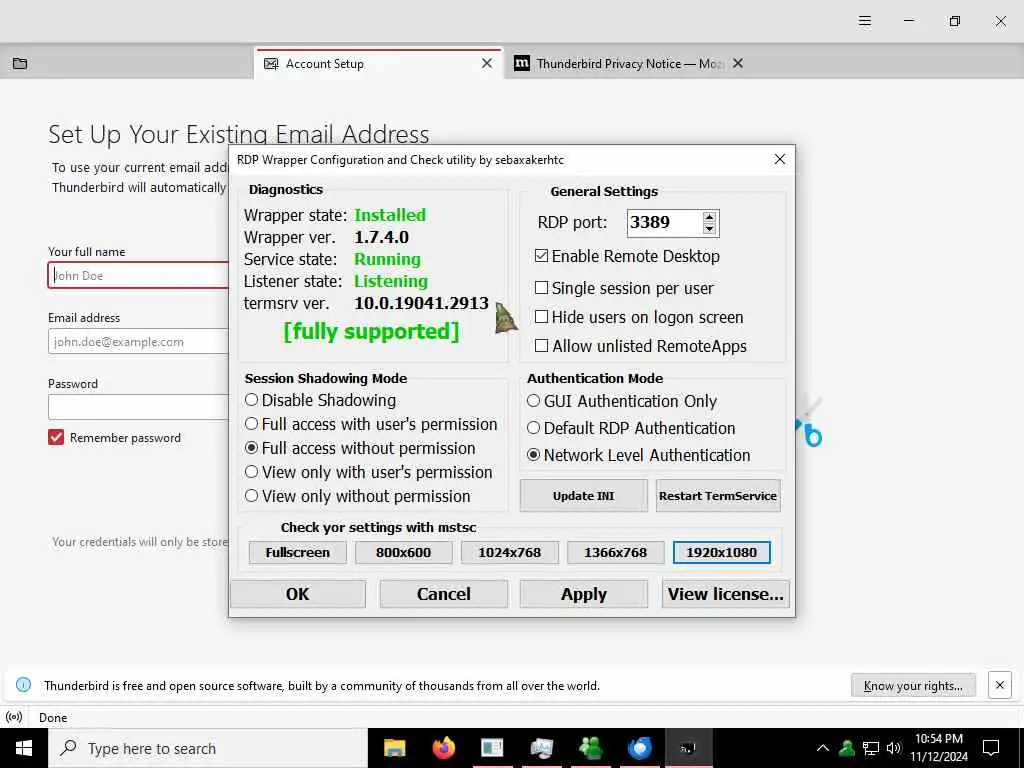Viewport: 1024px width, 768px height.
Task: Open View license... button
Action: tap(726, 594)
